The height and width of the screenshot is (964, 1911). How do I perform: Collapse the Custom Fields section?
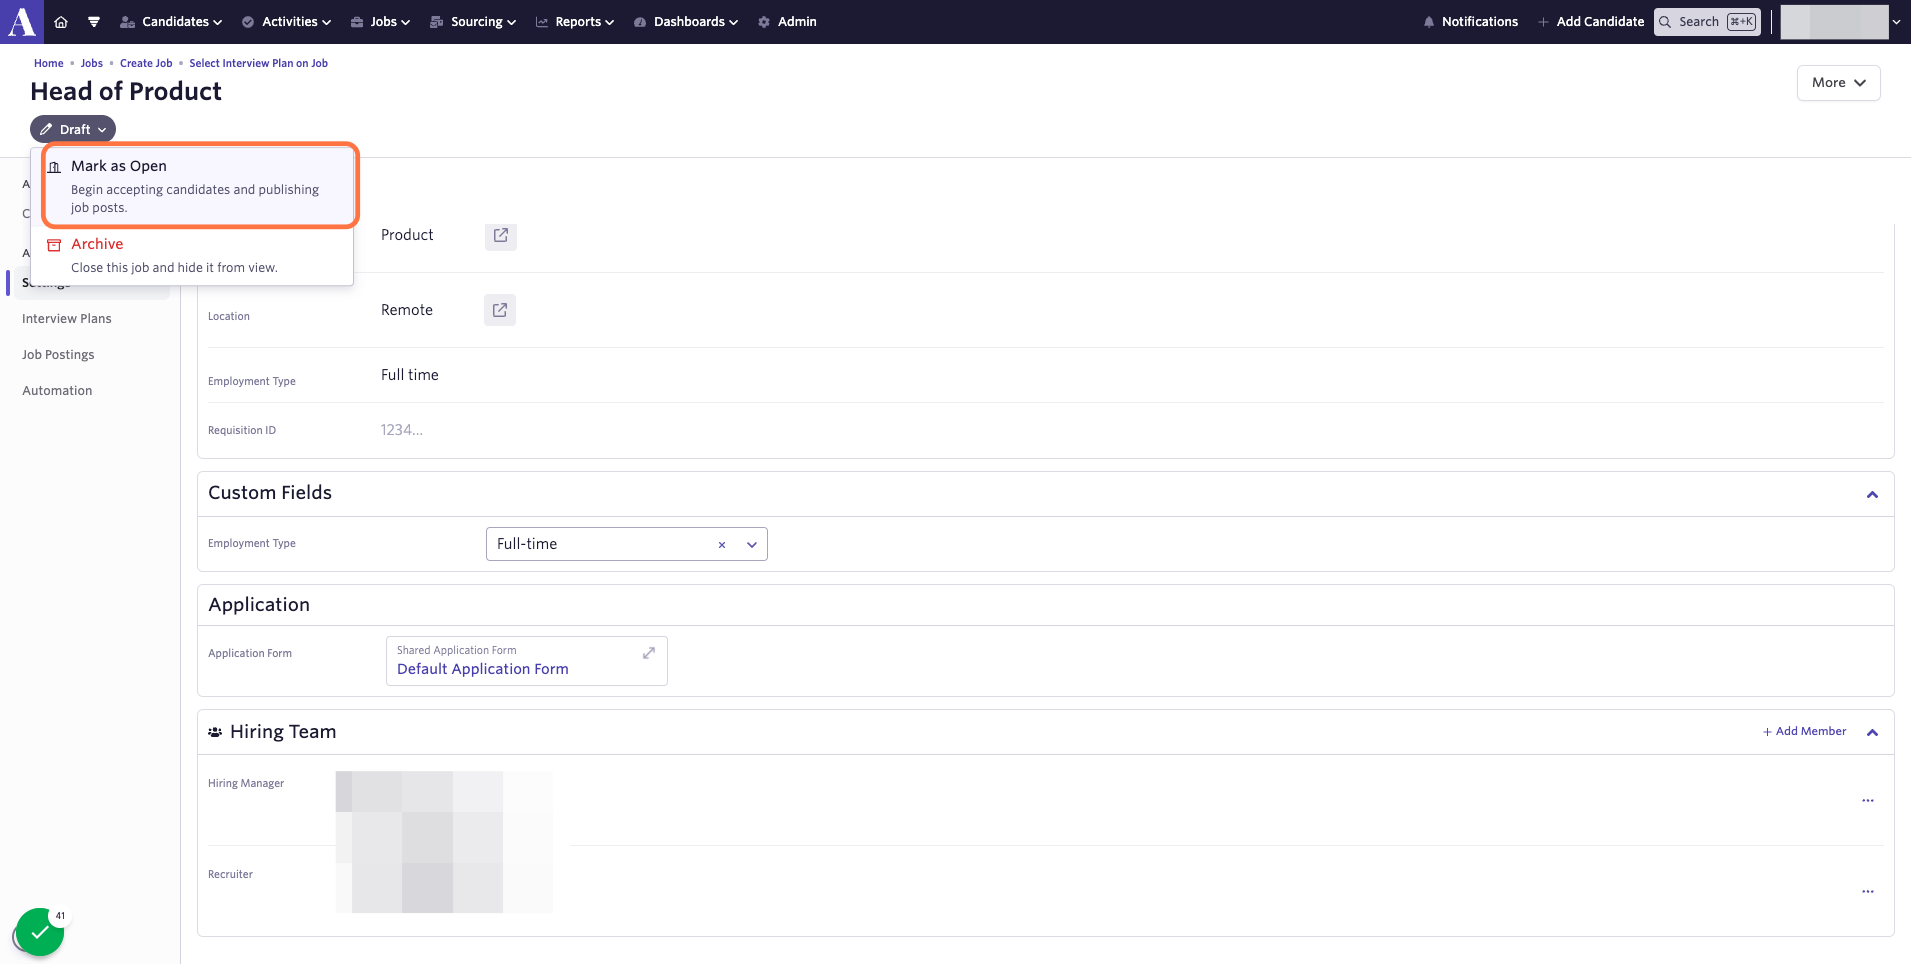point(1872,495)
